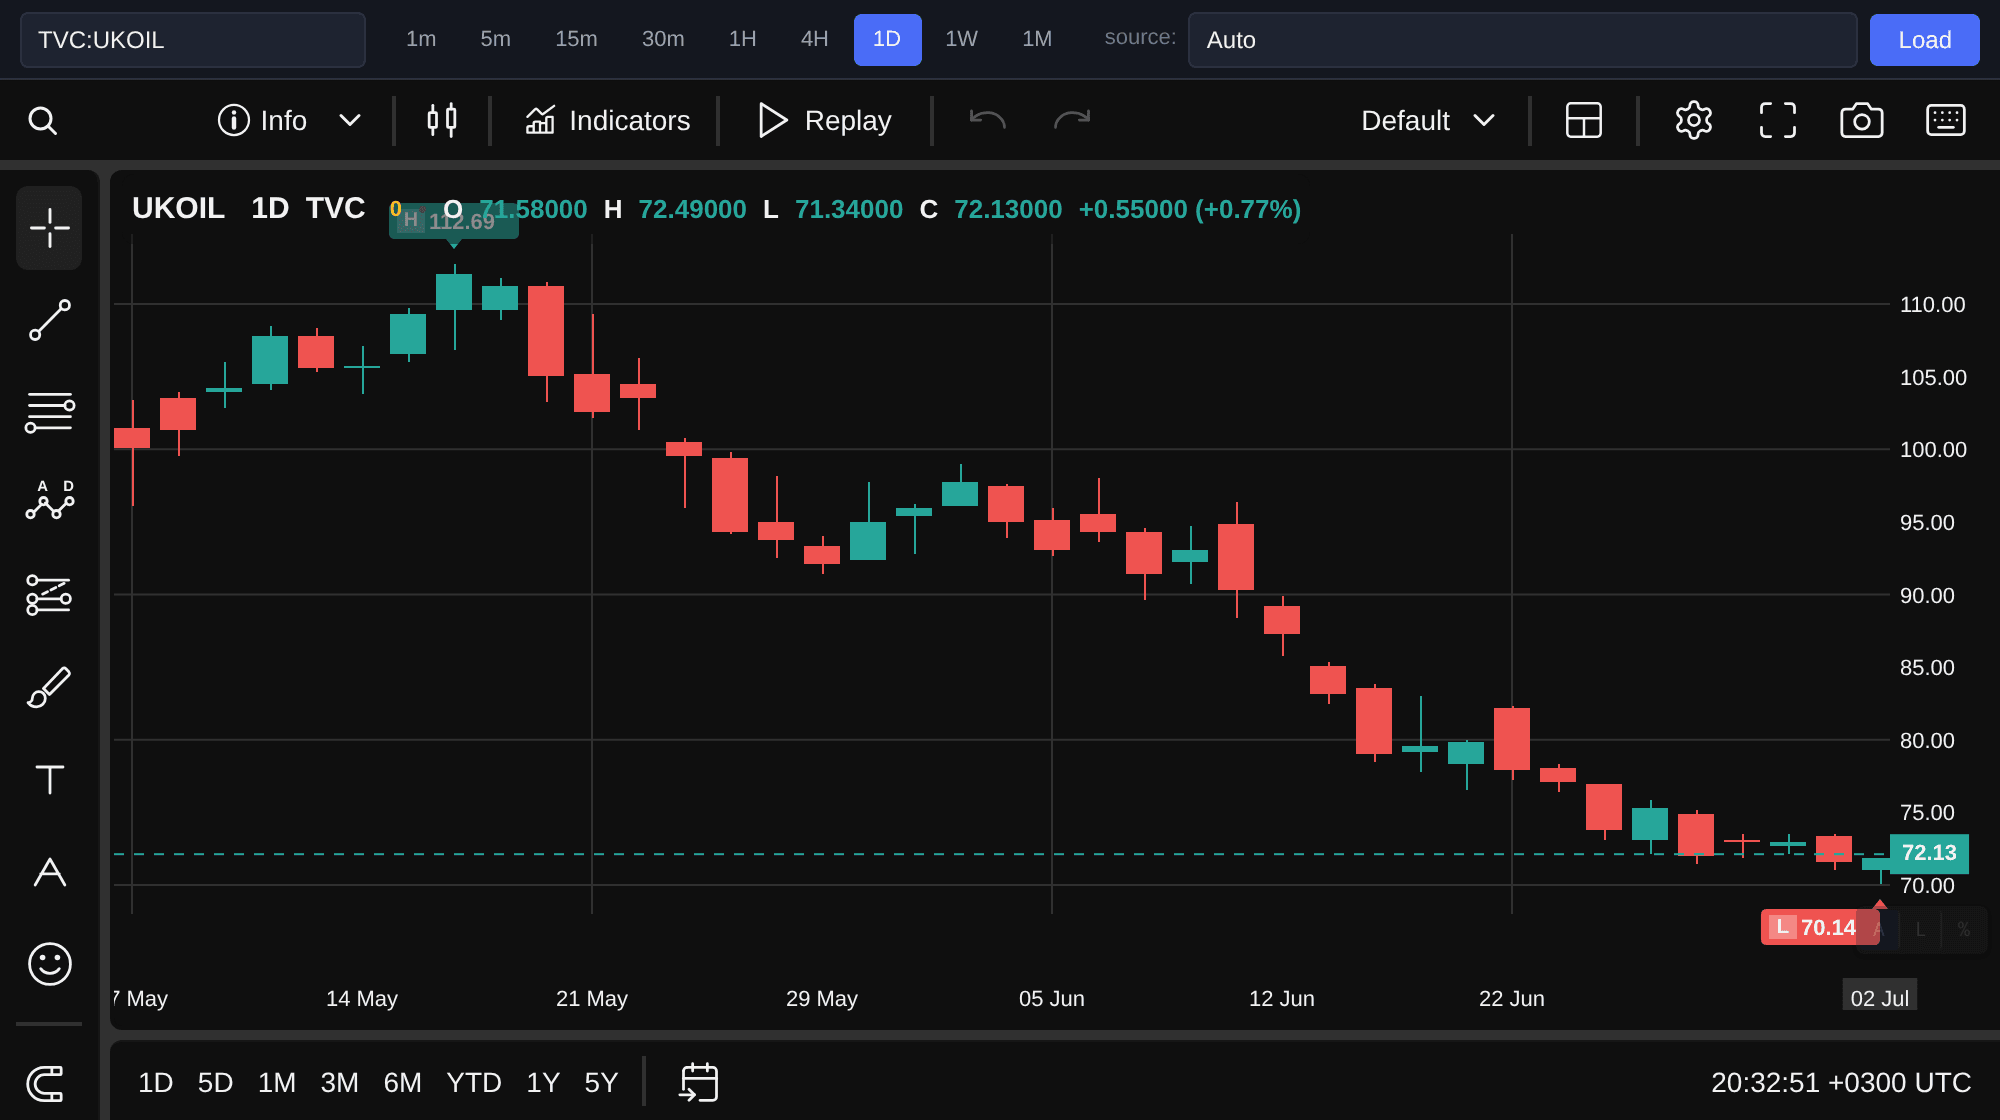Select the trend line drawing tool

[49, 320]
